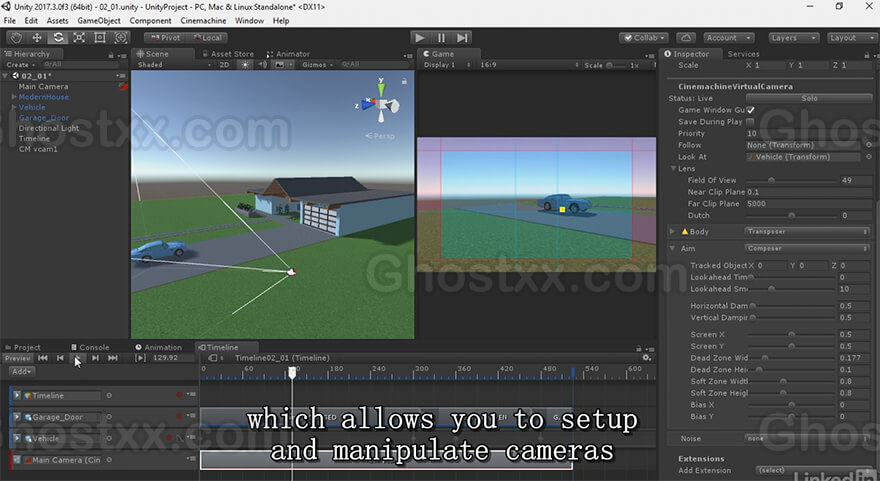Select the Rect transform tool

click(100, 38)
